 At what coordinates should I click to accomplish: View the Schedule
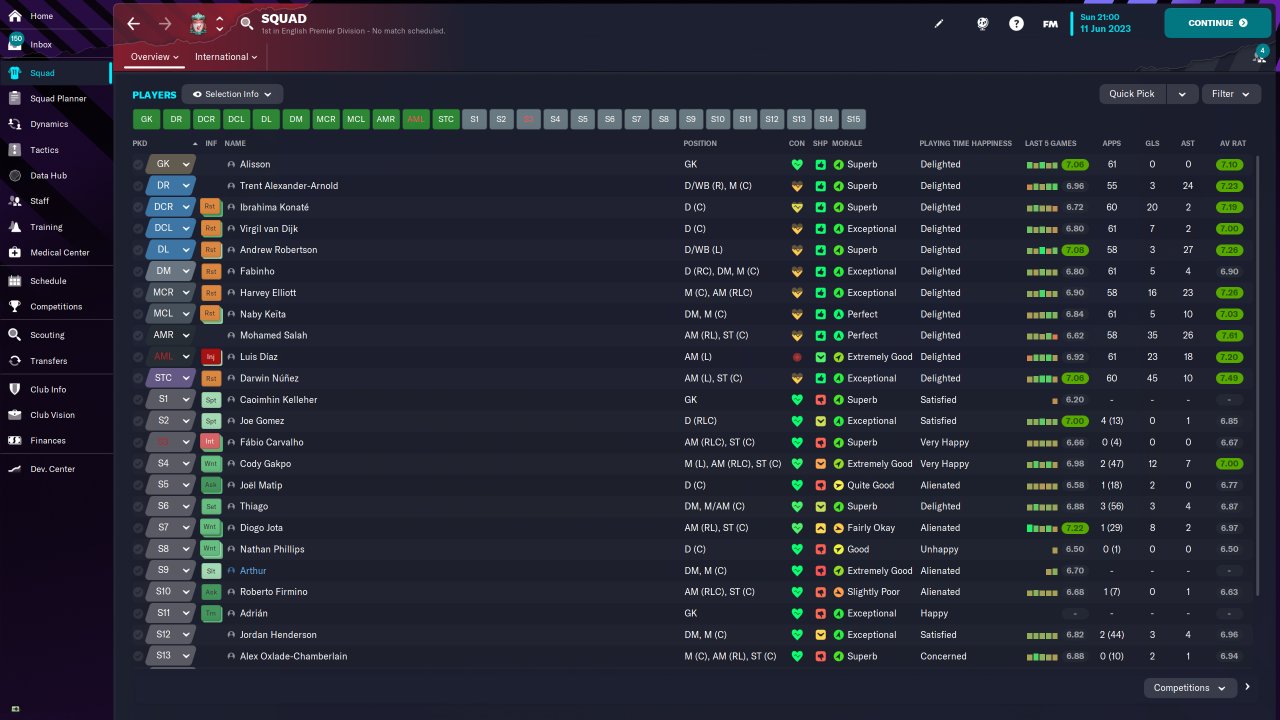click(x=56, y=281)
